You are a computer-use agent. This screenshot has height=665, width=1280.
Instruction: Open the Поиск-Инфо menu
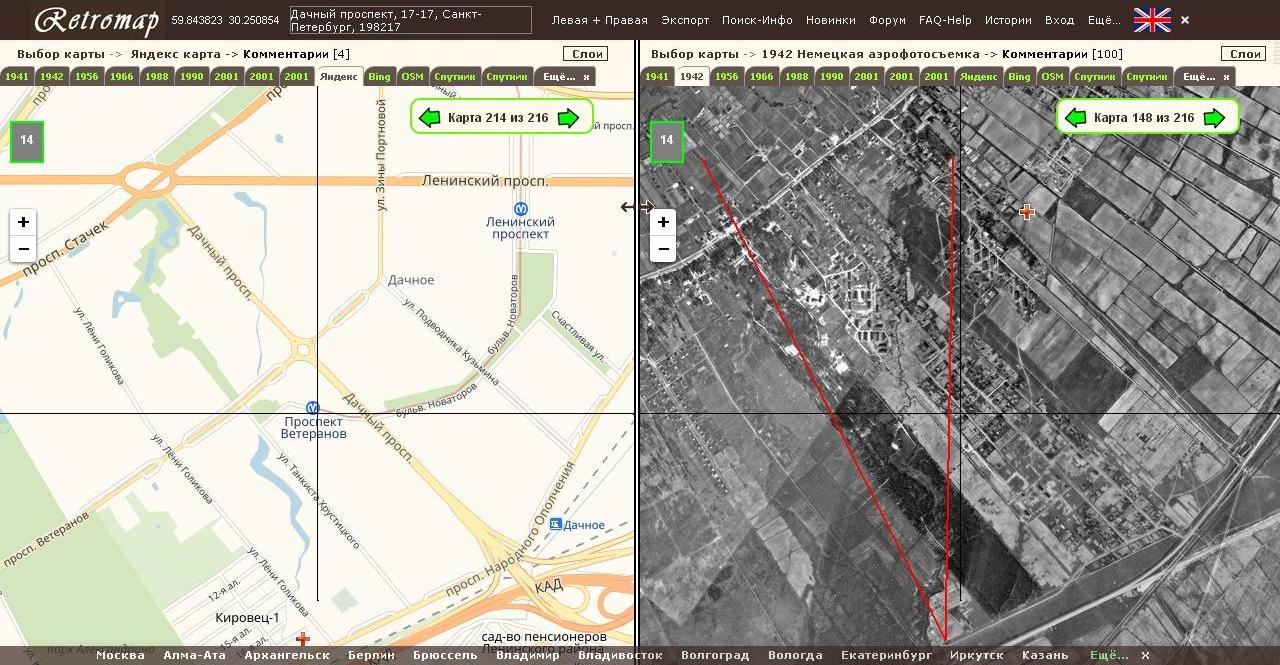pyautogui.click(x=757, y=20)
